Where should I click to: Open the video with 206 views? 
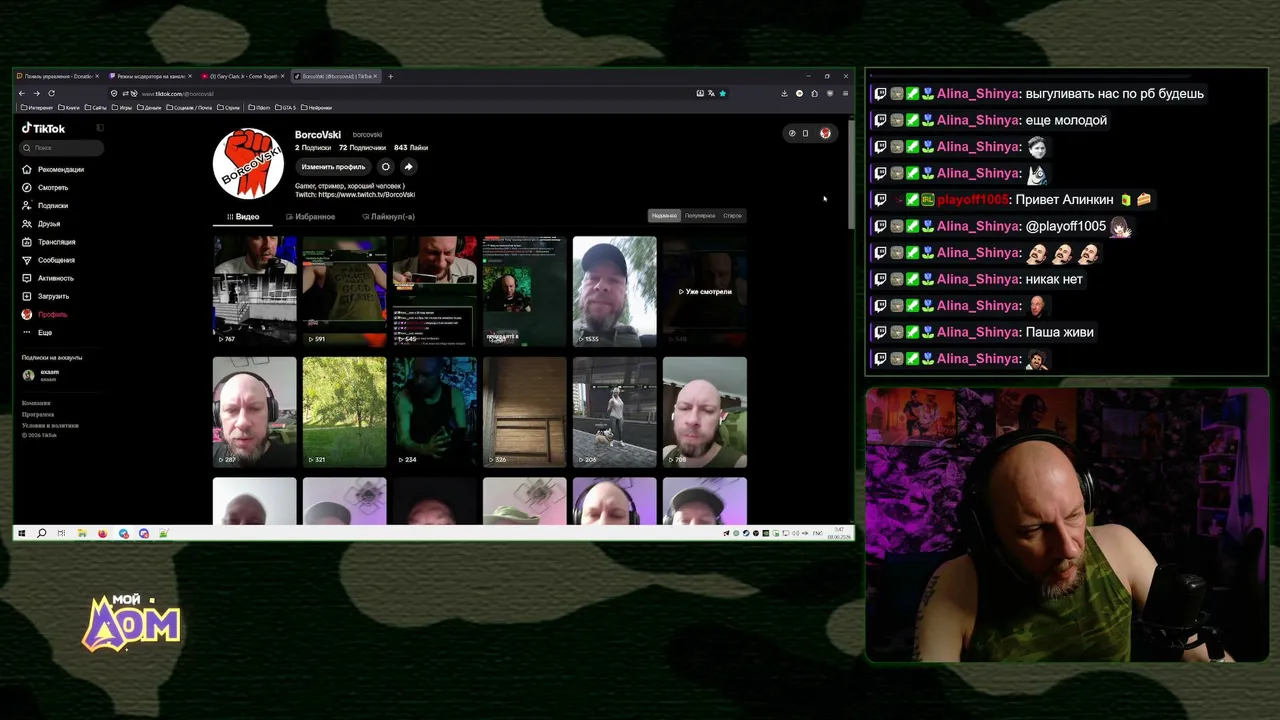tap(615, 412)
